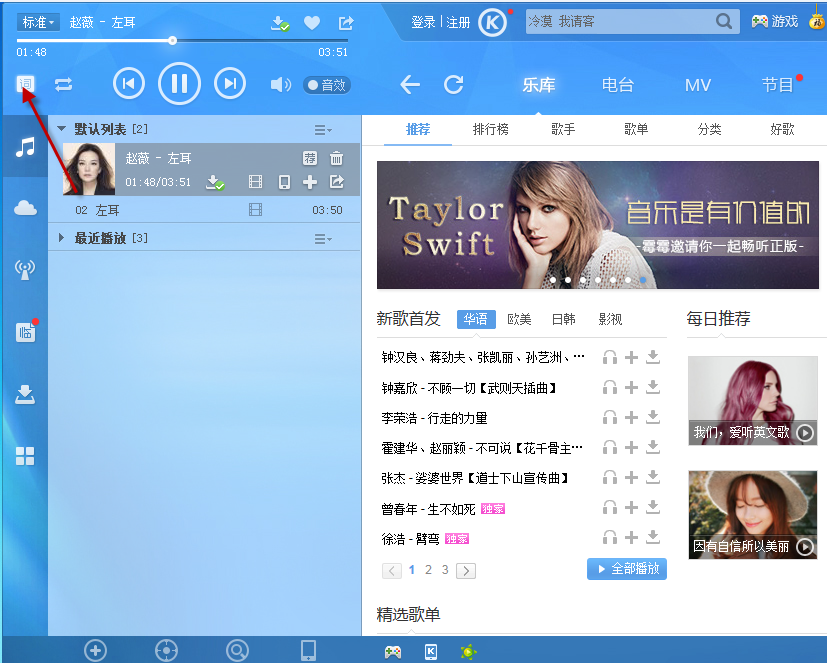The image size is (827, 663).
Task: Click the search magnifier icon
Action: pyautogui.click(x=724, y=22)
